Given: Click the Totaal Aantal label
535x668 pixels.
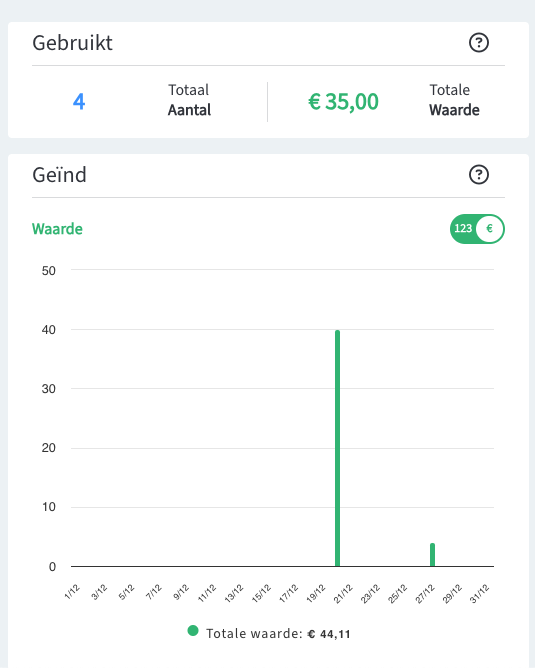Looking at the screenshot, I should coord(189,100).
